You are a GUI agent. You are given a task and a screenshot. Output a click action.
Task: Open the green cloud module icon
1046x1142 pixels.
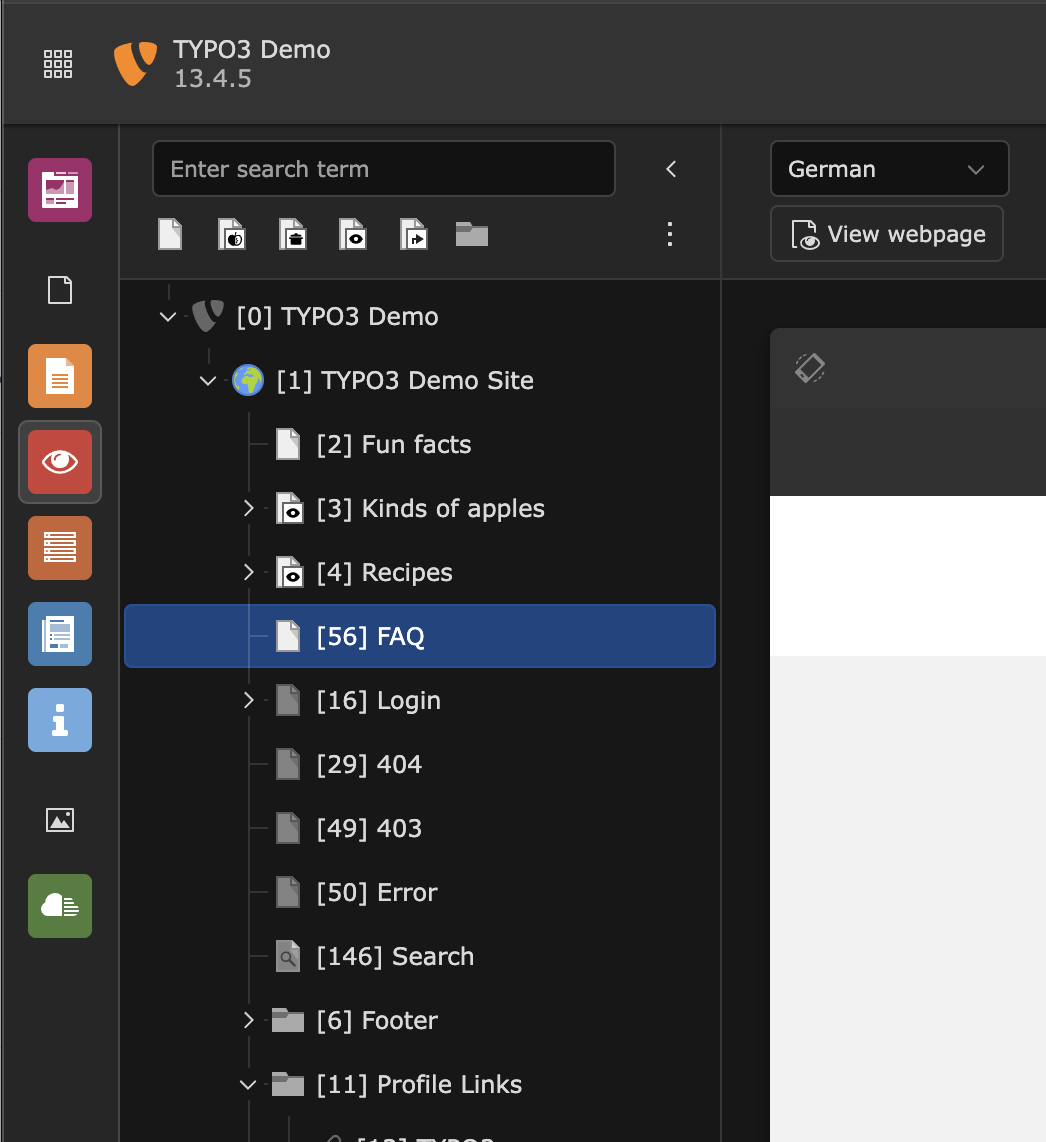[60, 906]
